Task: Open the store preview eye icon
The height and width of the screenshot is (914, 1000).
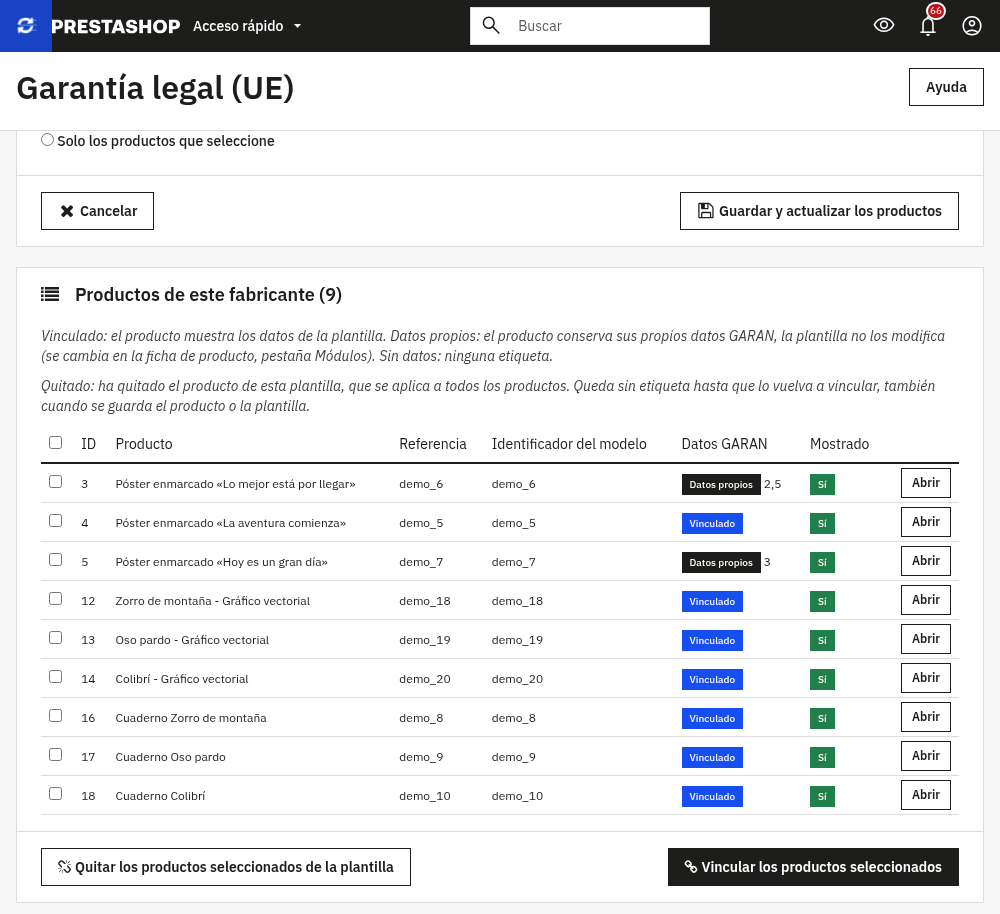Action: (x=883, y=26)
